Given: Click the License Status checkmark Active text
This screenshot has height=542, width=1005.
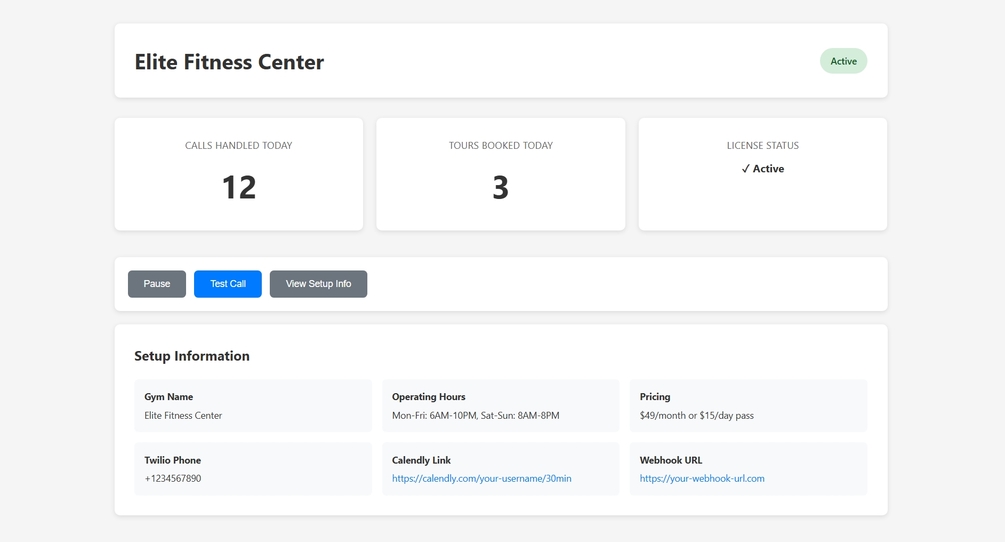Looking at the screenshot, I should (763, 169).
